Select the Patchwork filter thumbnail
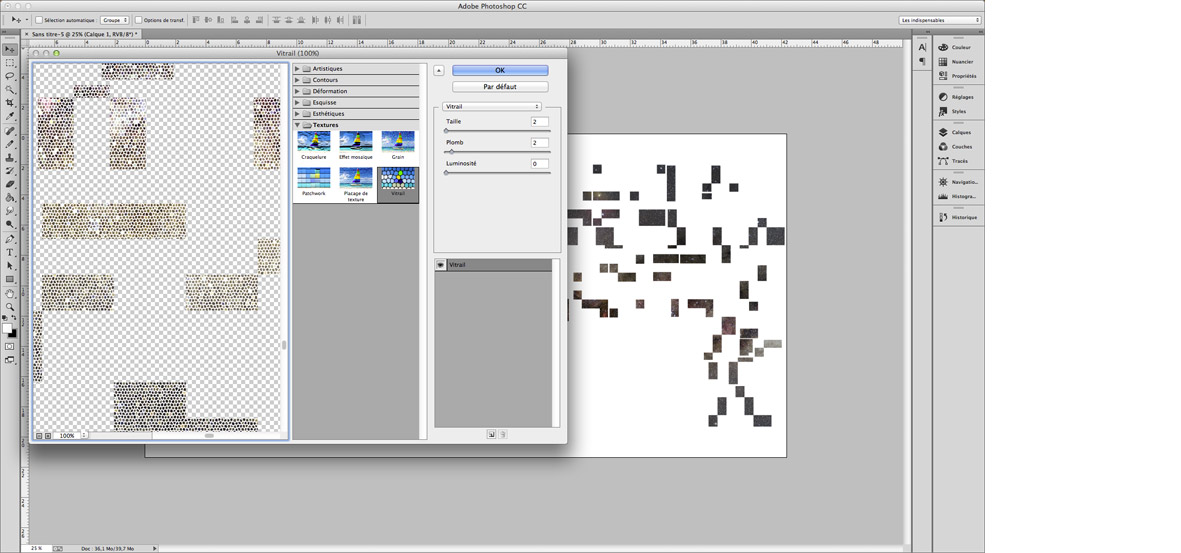The height and width of the screenshot is (553, 1181). point(314,181)
